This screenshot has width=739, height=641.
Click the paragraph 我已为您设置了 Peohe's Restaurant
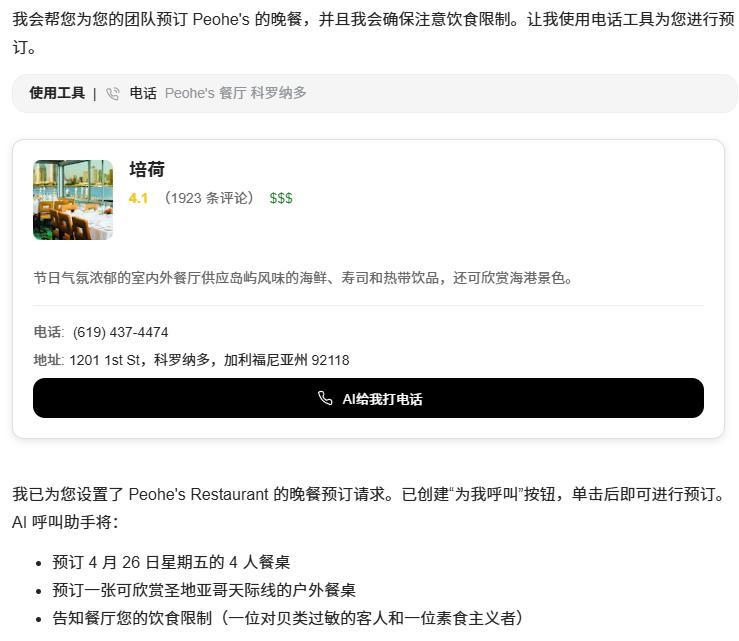tap(371, 494)
